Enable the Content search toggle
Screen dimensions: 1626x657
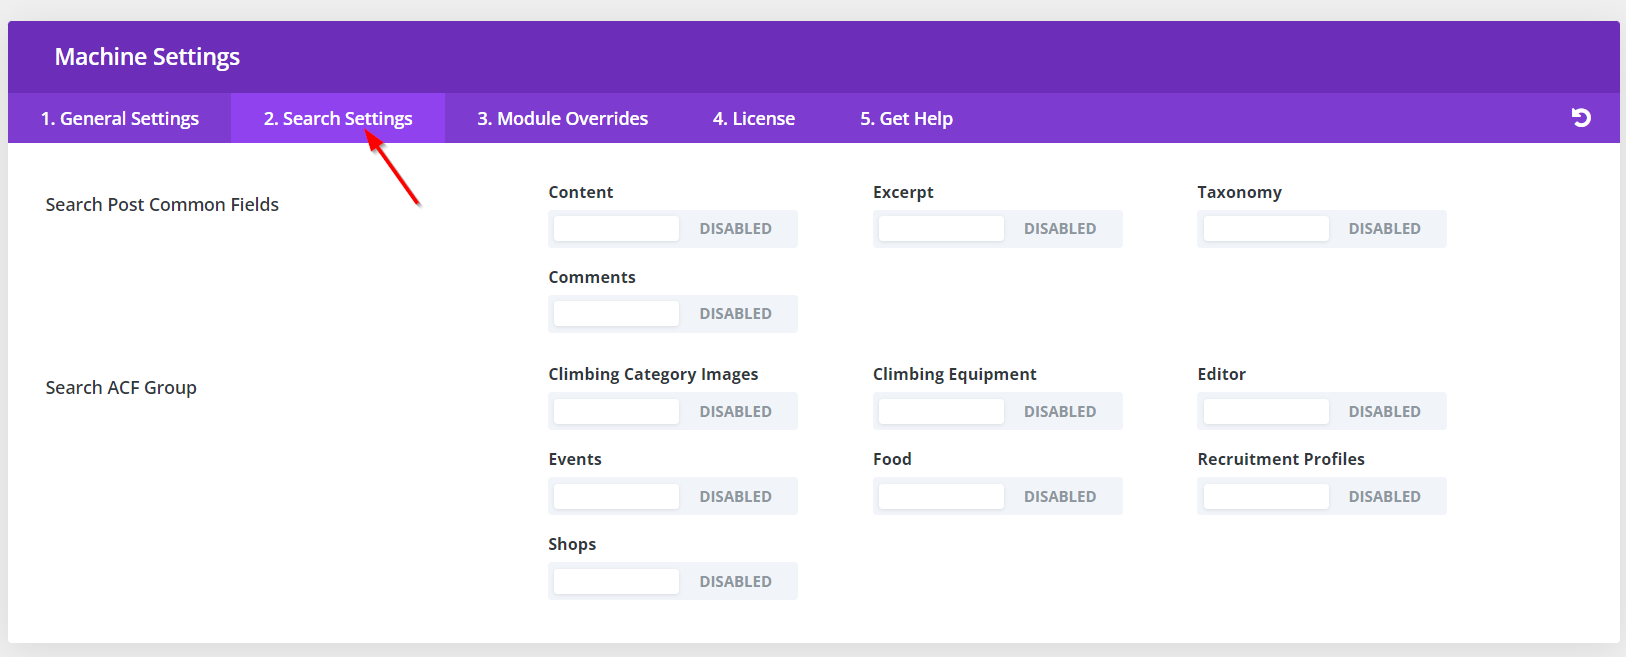click(673, 229)
